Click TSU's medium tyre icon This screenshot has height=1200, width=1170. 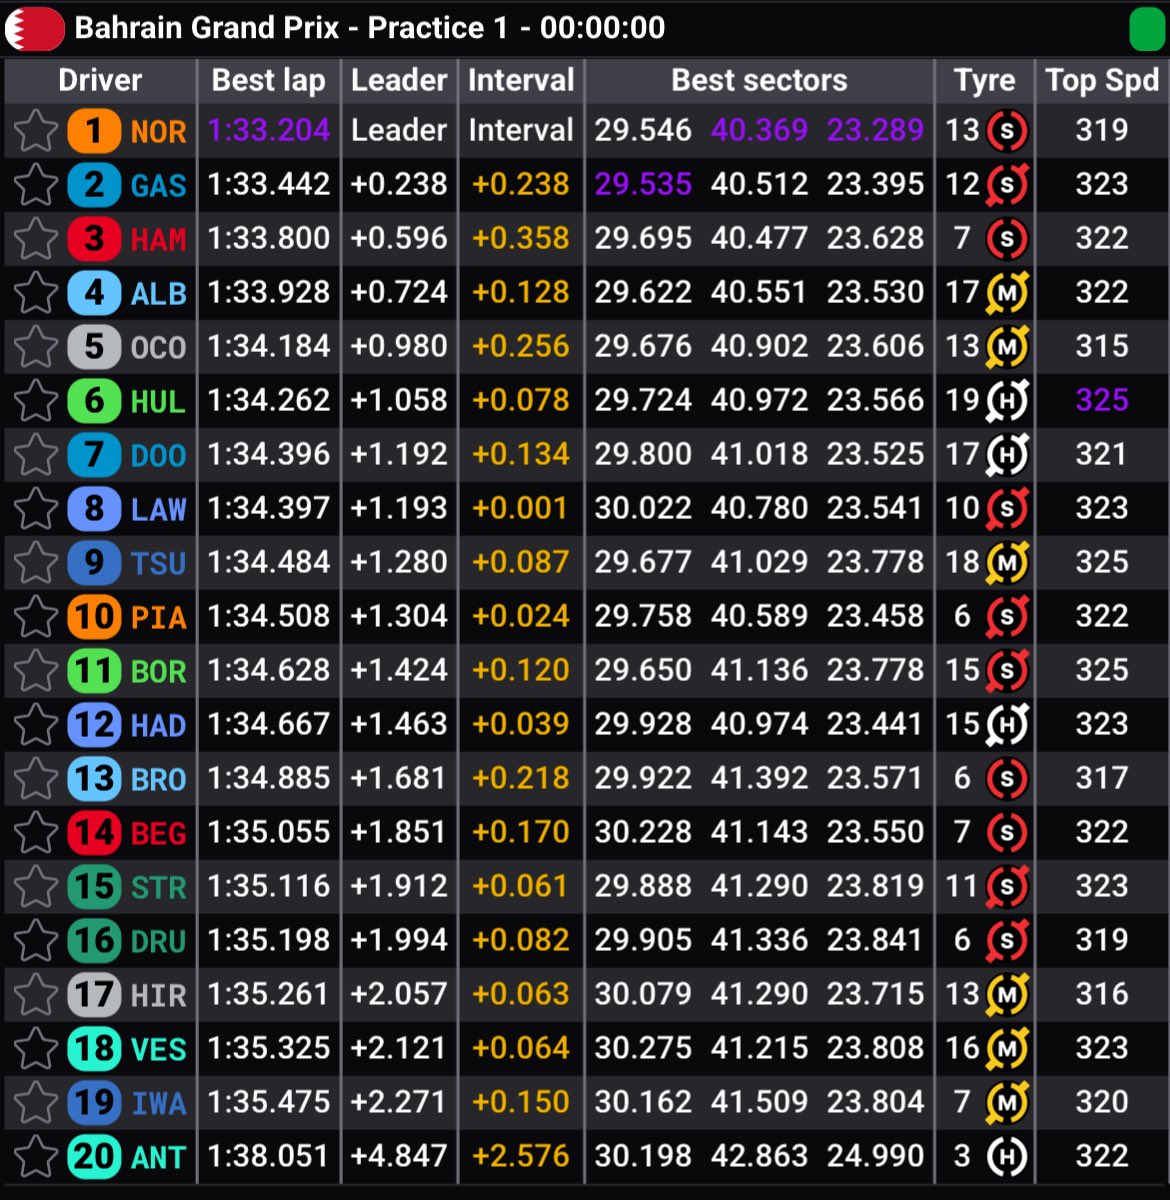pyautogui.click(x=1007, y=562)
